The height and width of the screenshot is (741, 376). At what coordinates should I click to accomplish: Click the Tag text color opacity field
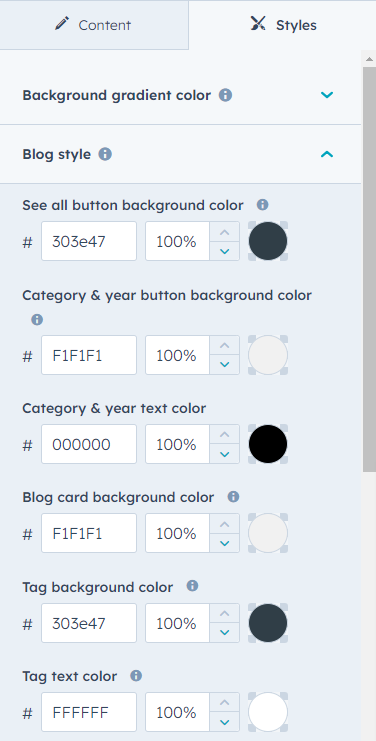click(178, 712)
